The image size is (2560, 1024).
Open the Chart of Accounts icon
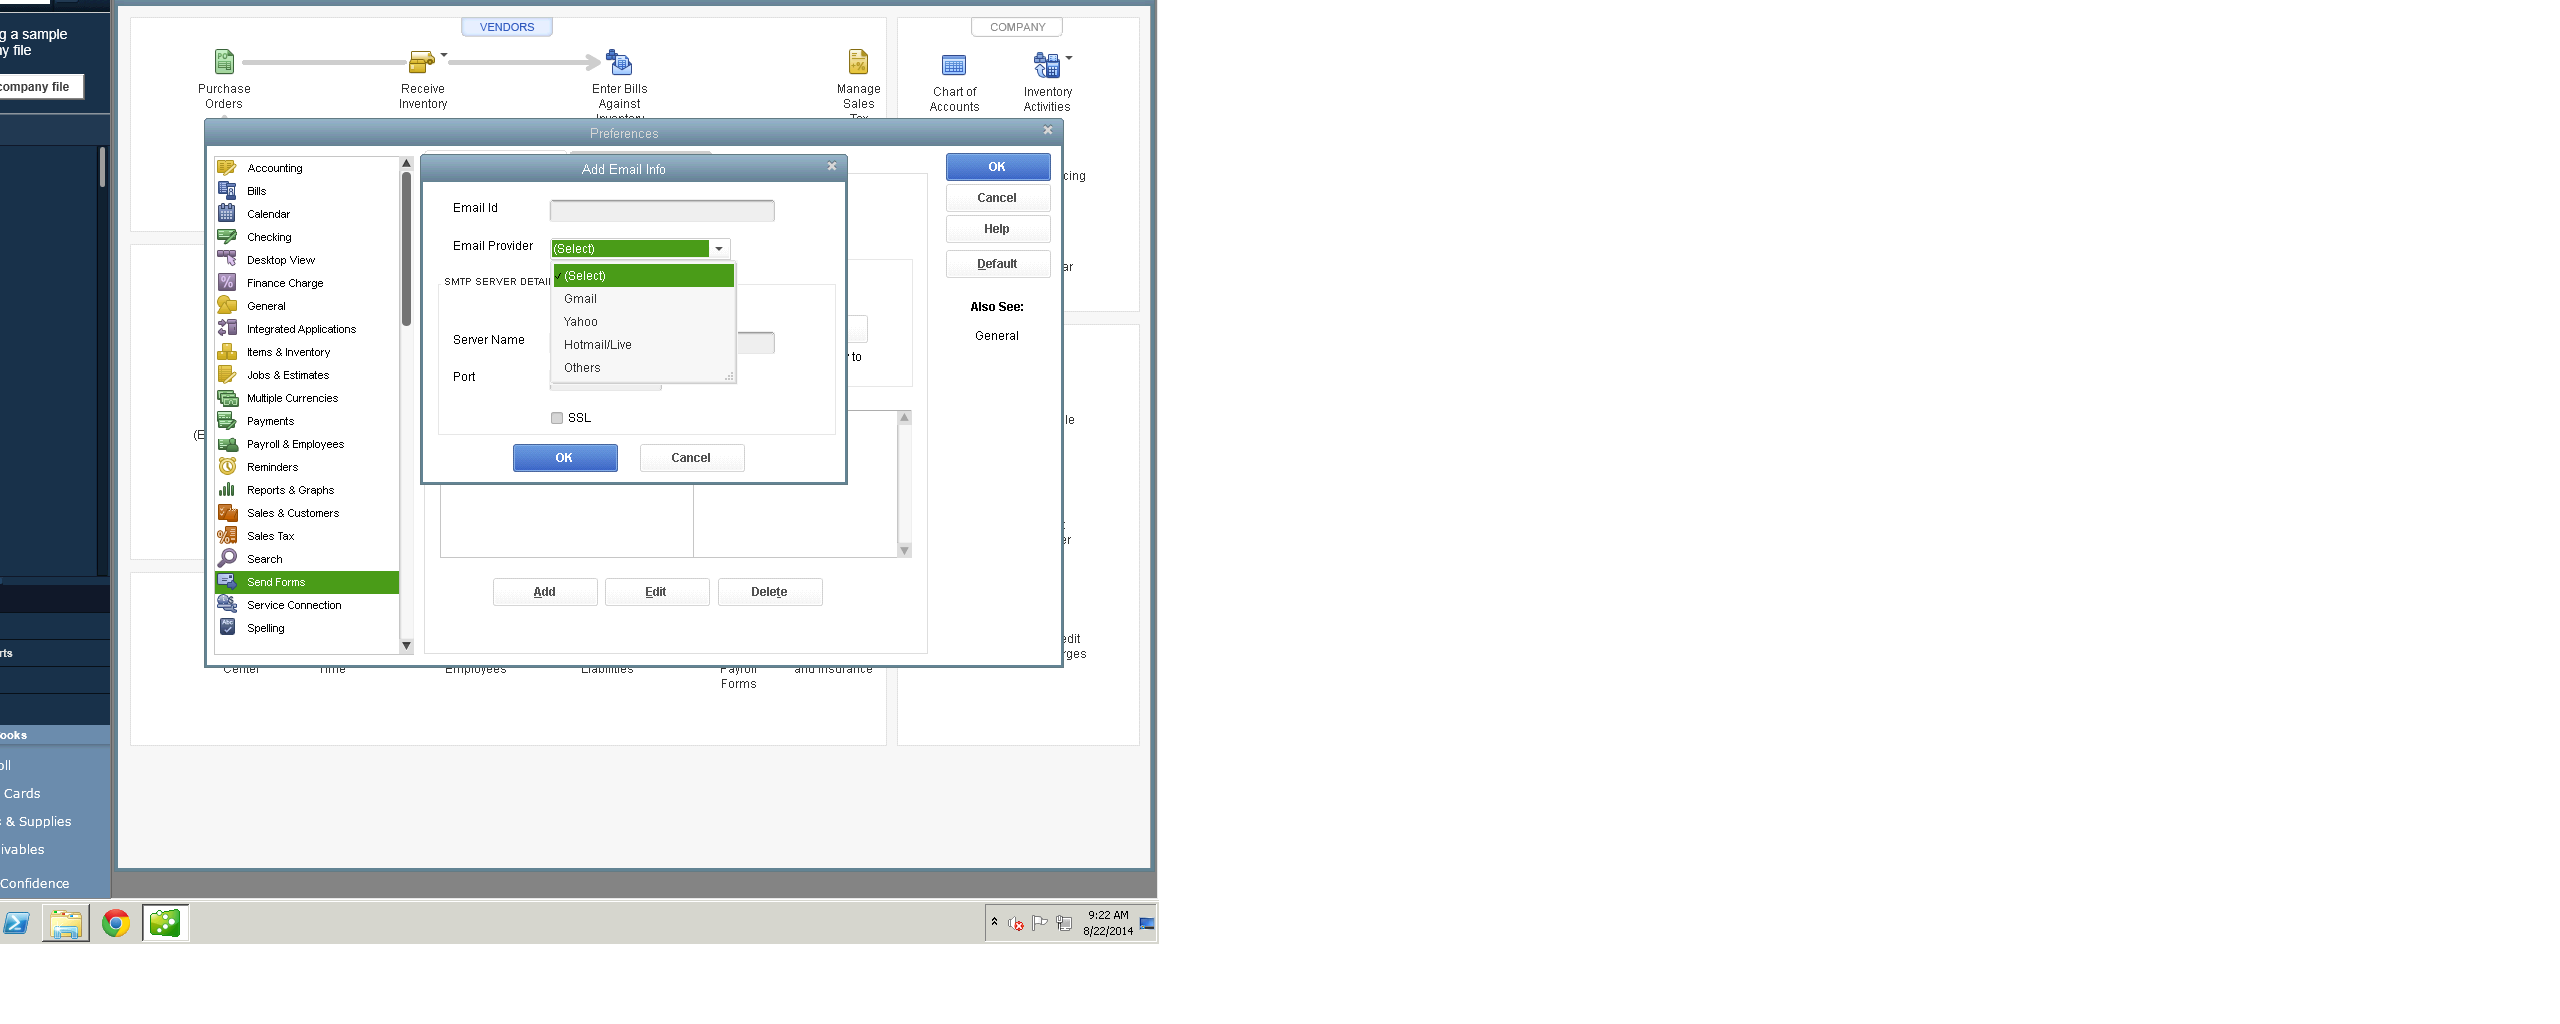(953, 64)
